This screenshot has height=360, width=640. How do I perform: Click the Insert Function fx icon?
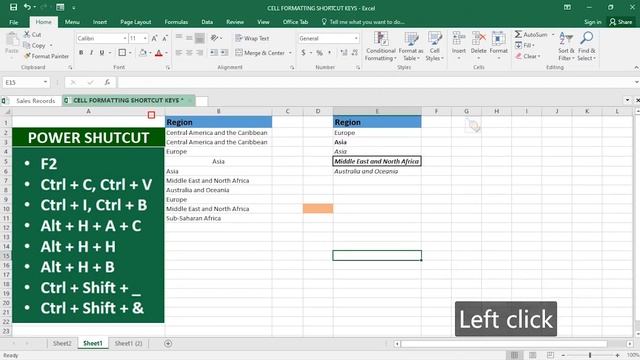pos(107,82)
